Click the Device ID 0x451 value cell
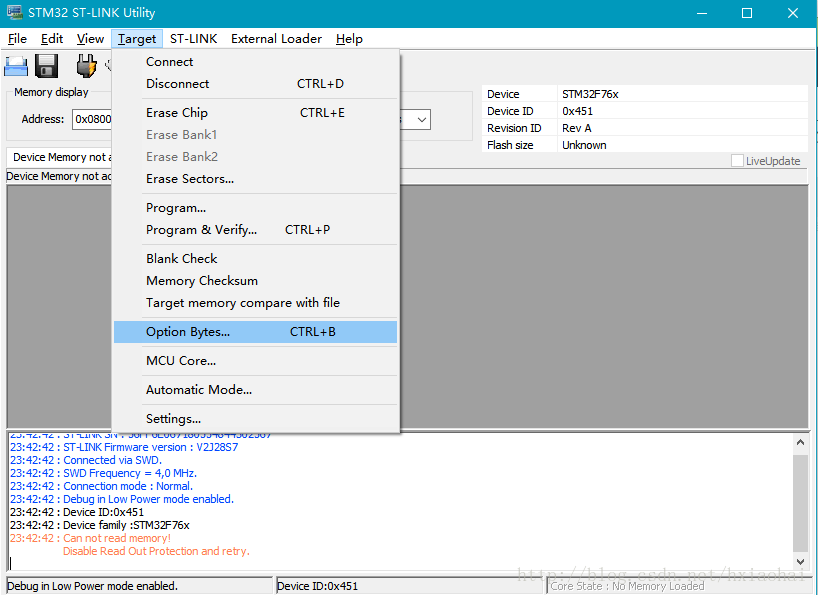This screenshot has height=595, width=818. point(682,111)
